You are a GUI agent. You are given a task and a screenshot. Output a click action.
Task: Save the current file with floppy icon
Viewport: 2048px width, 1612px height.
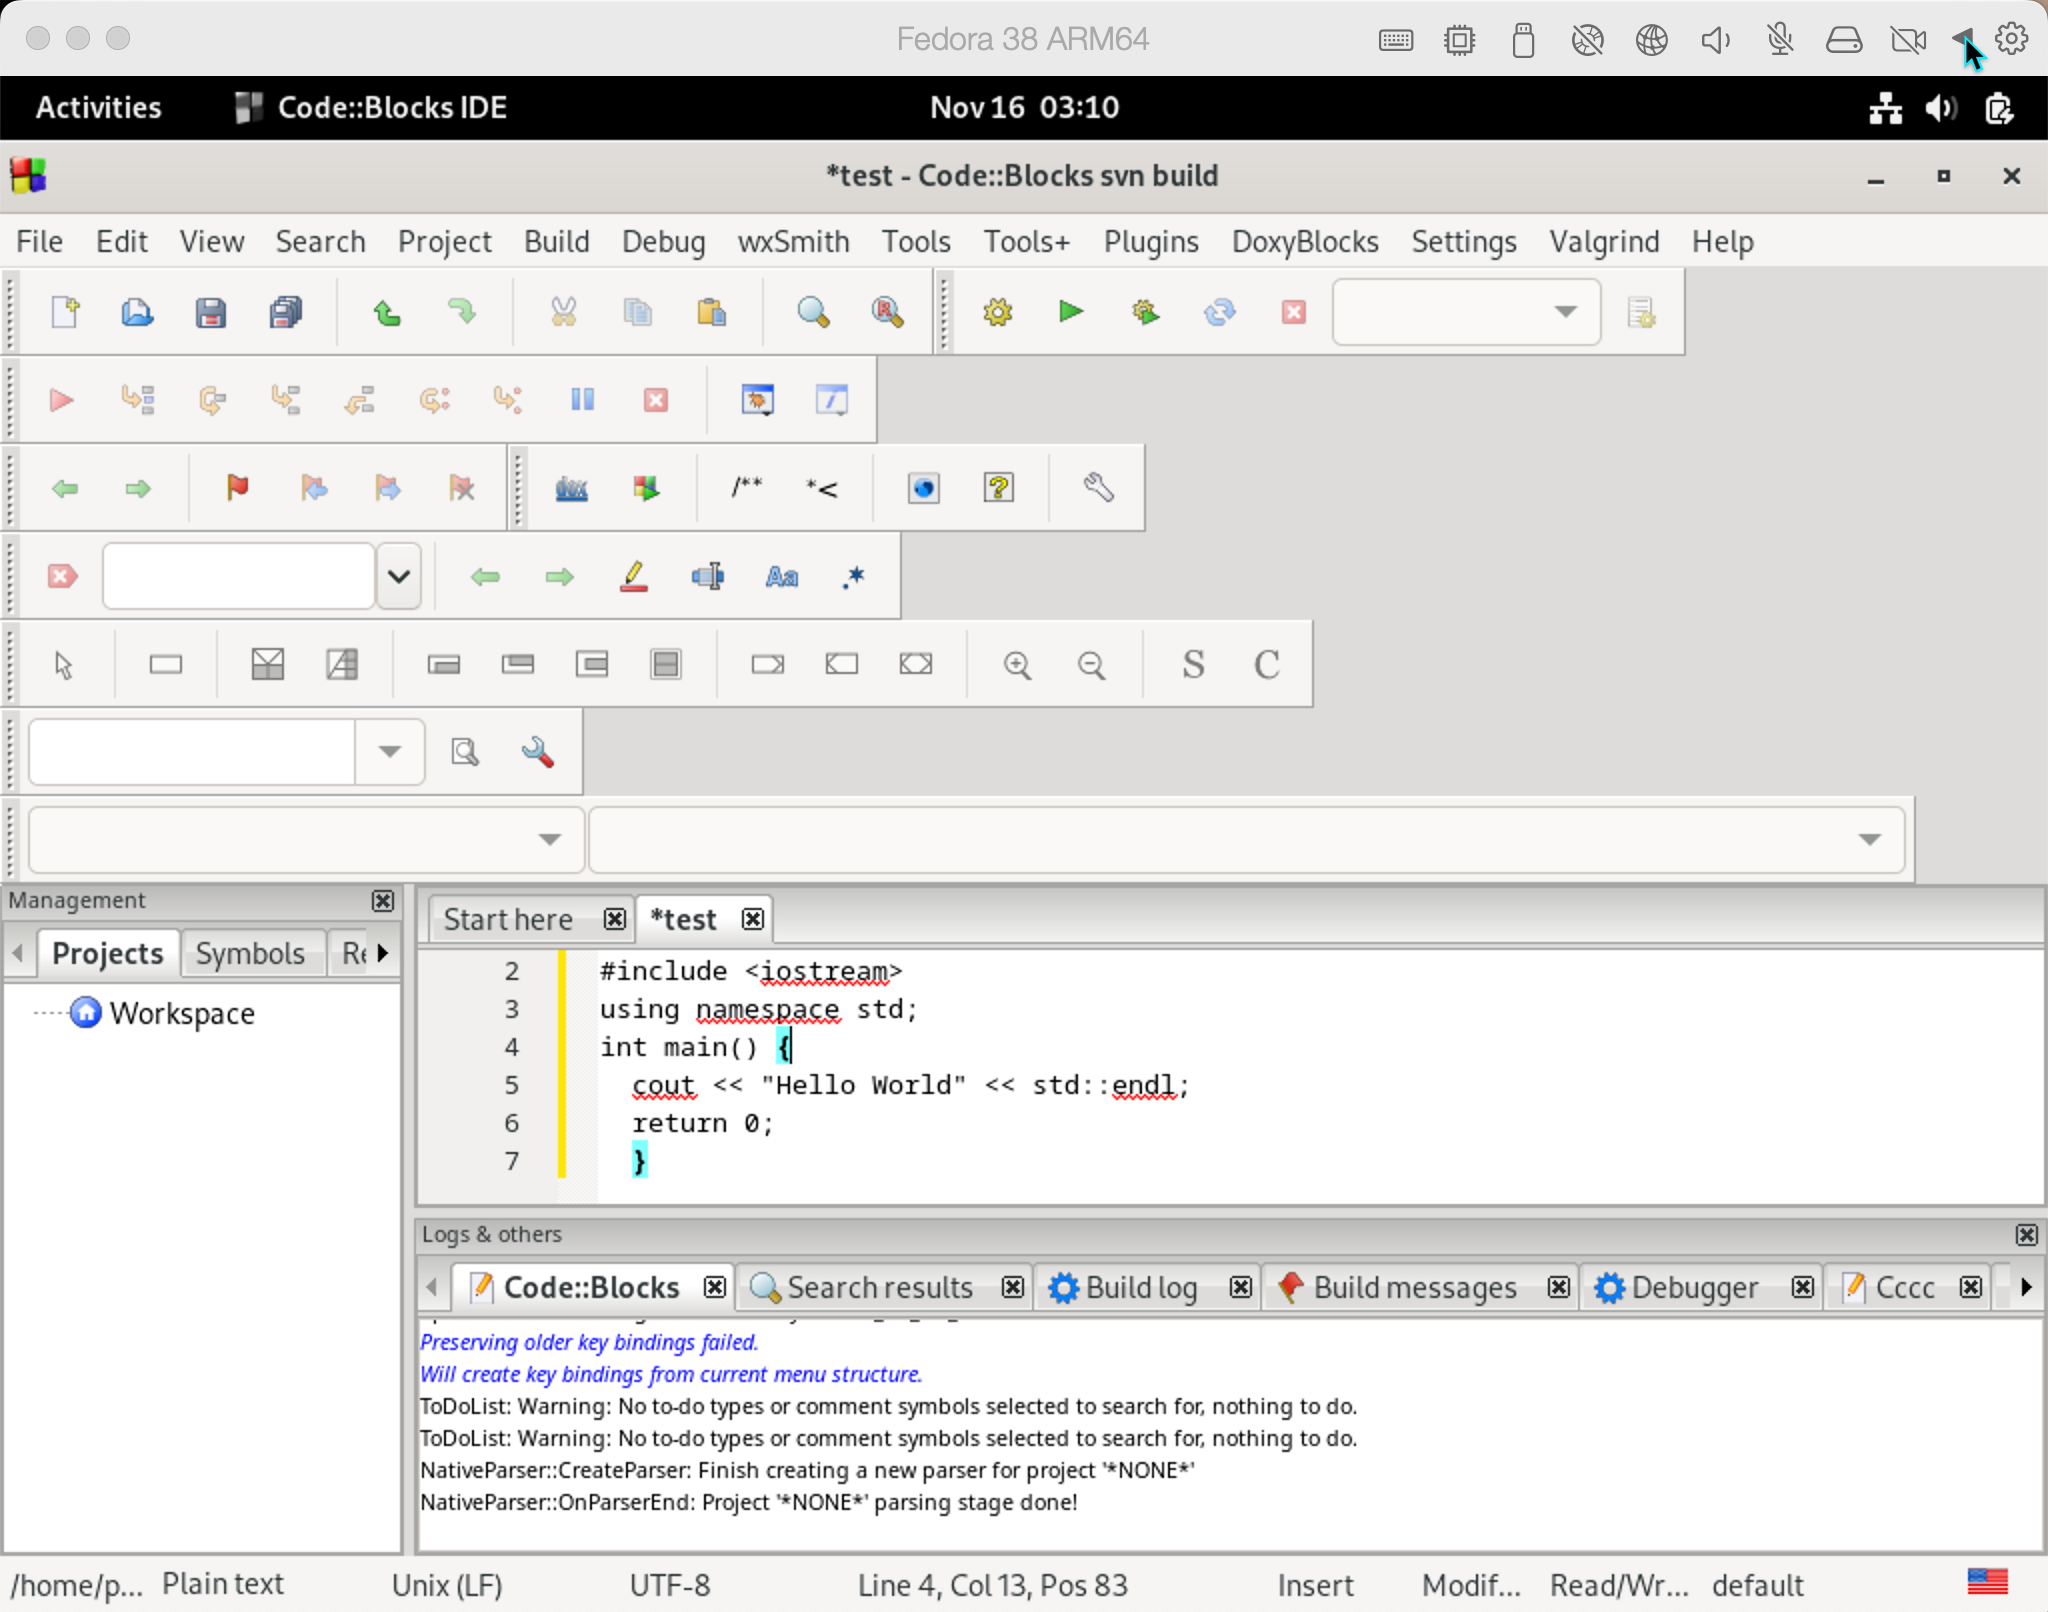coord(210,312)
